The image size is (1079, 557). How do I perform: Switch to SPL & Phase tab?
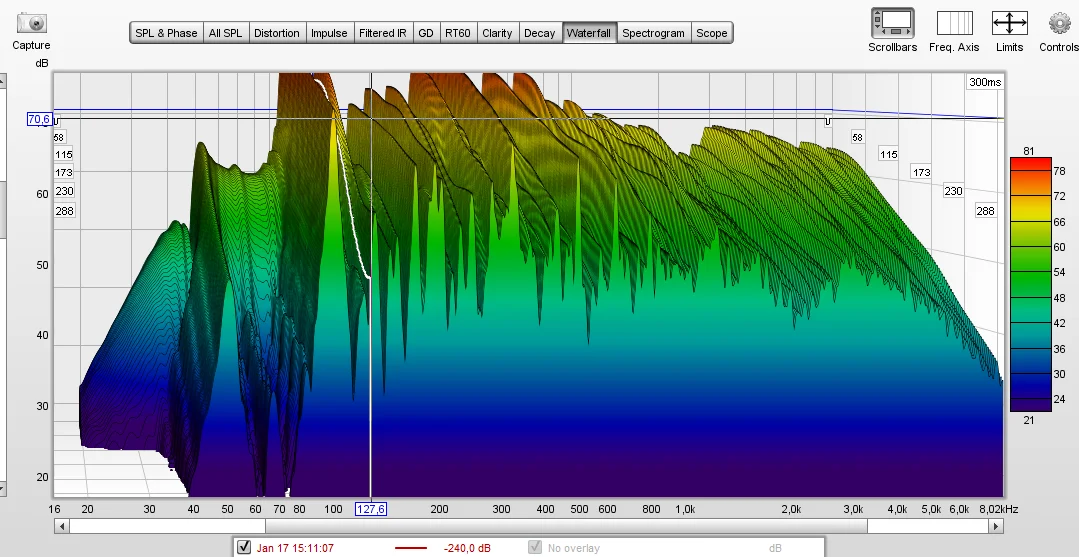pos(167,33)
